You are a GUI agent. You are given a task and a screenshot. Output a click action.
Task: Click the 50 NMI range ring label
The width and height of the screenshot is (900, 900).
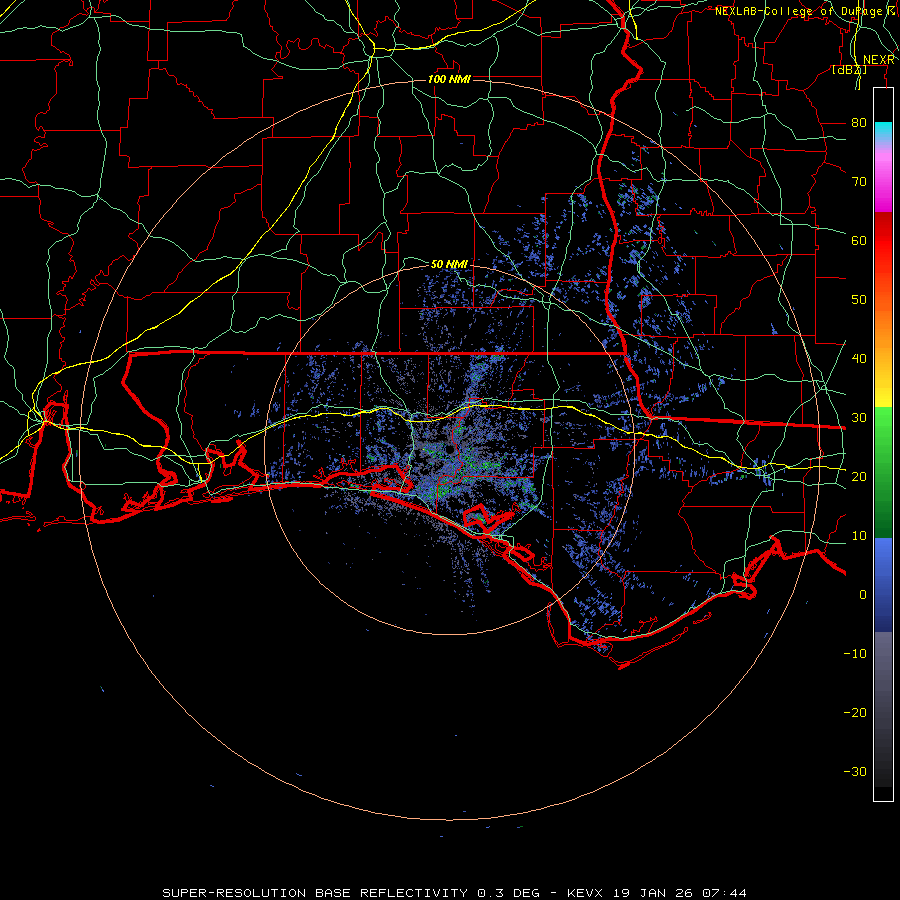(449, 264)
